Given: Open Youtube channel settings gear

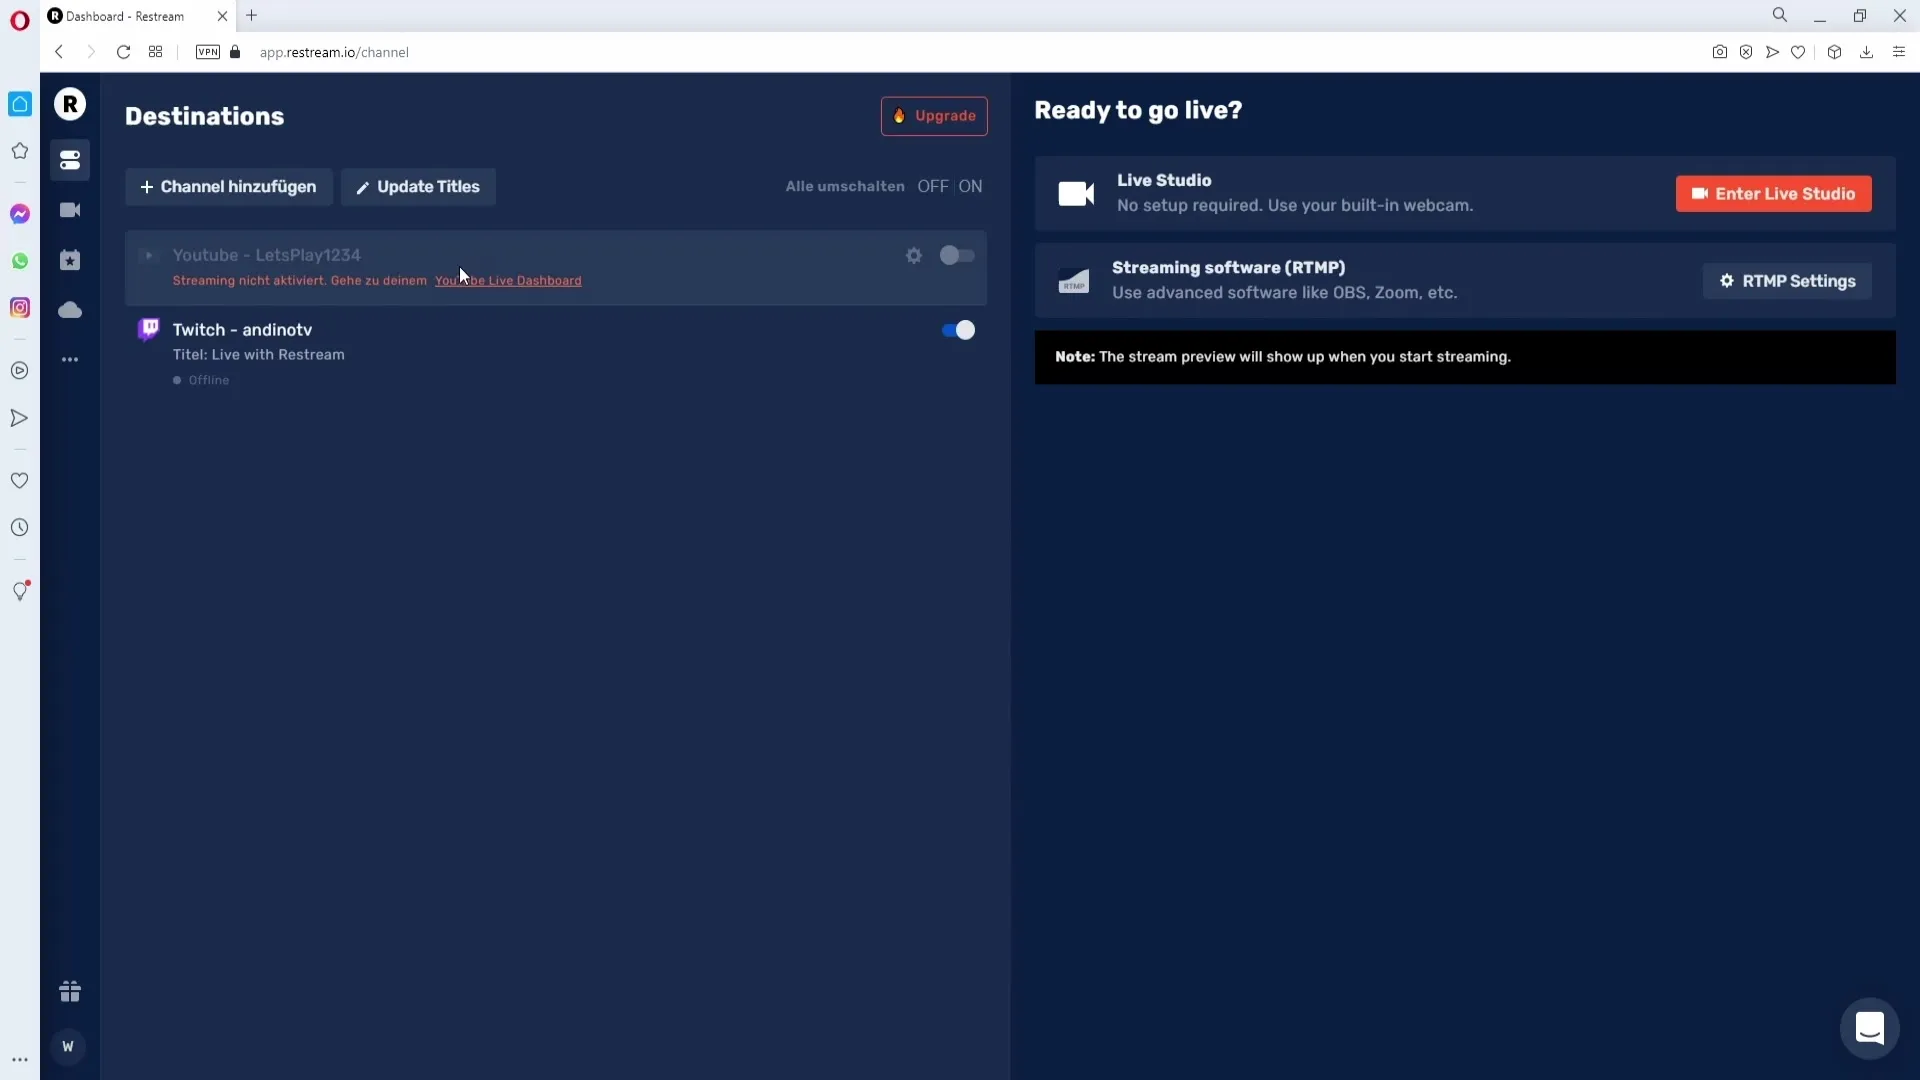Looking at the screenshot, I should pyautogui.click(x=914, y=256).
